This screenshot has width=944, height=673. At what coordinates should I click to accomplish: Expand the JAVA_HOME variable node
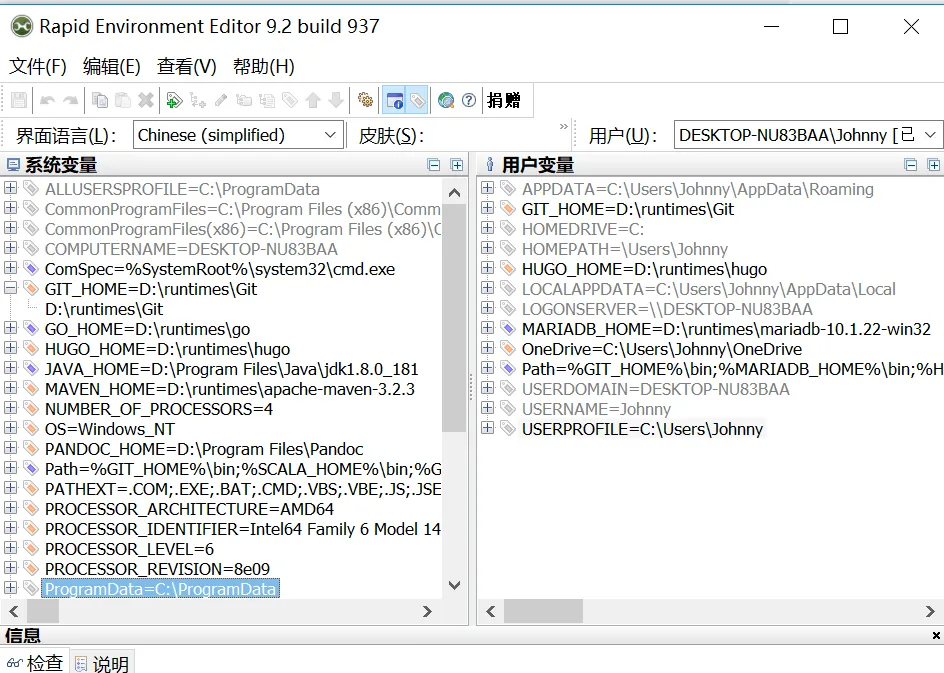click(x=10, y=368)
